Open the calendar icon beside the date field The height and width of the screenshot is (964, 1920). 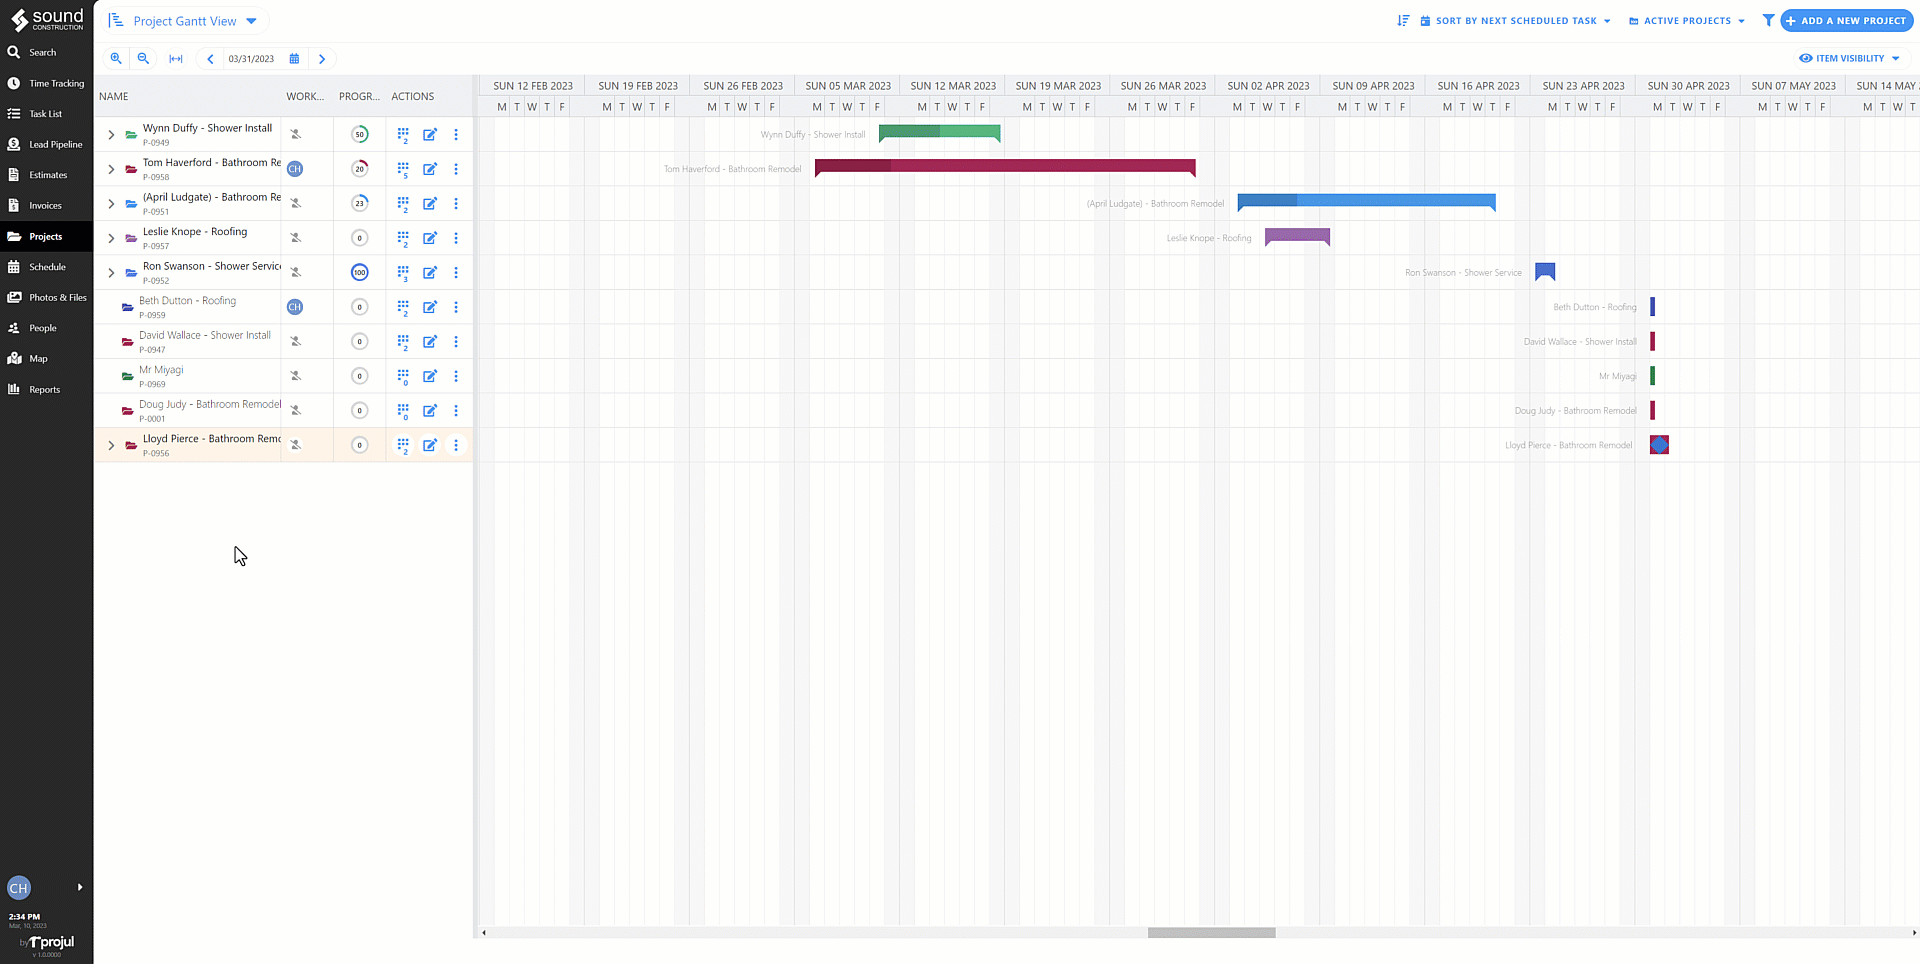293,58
